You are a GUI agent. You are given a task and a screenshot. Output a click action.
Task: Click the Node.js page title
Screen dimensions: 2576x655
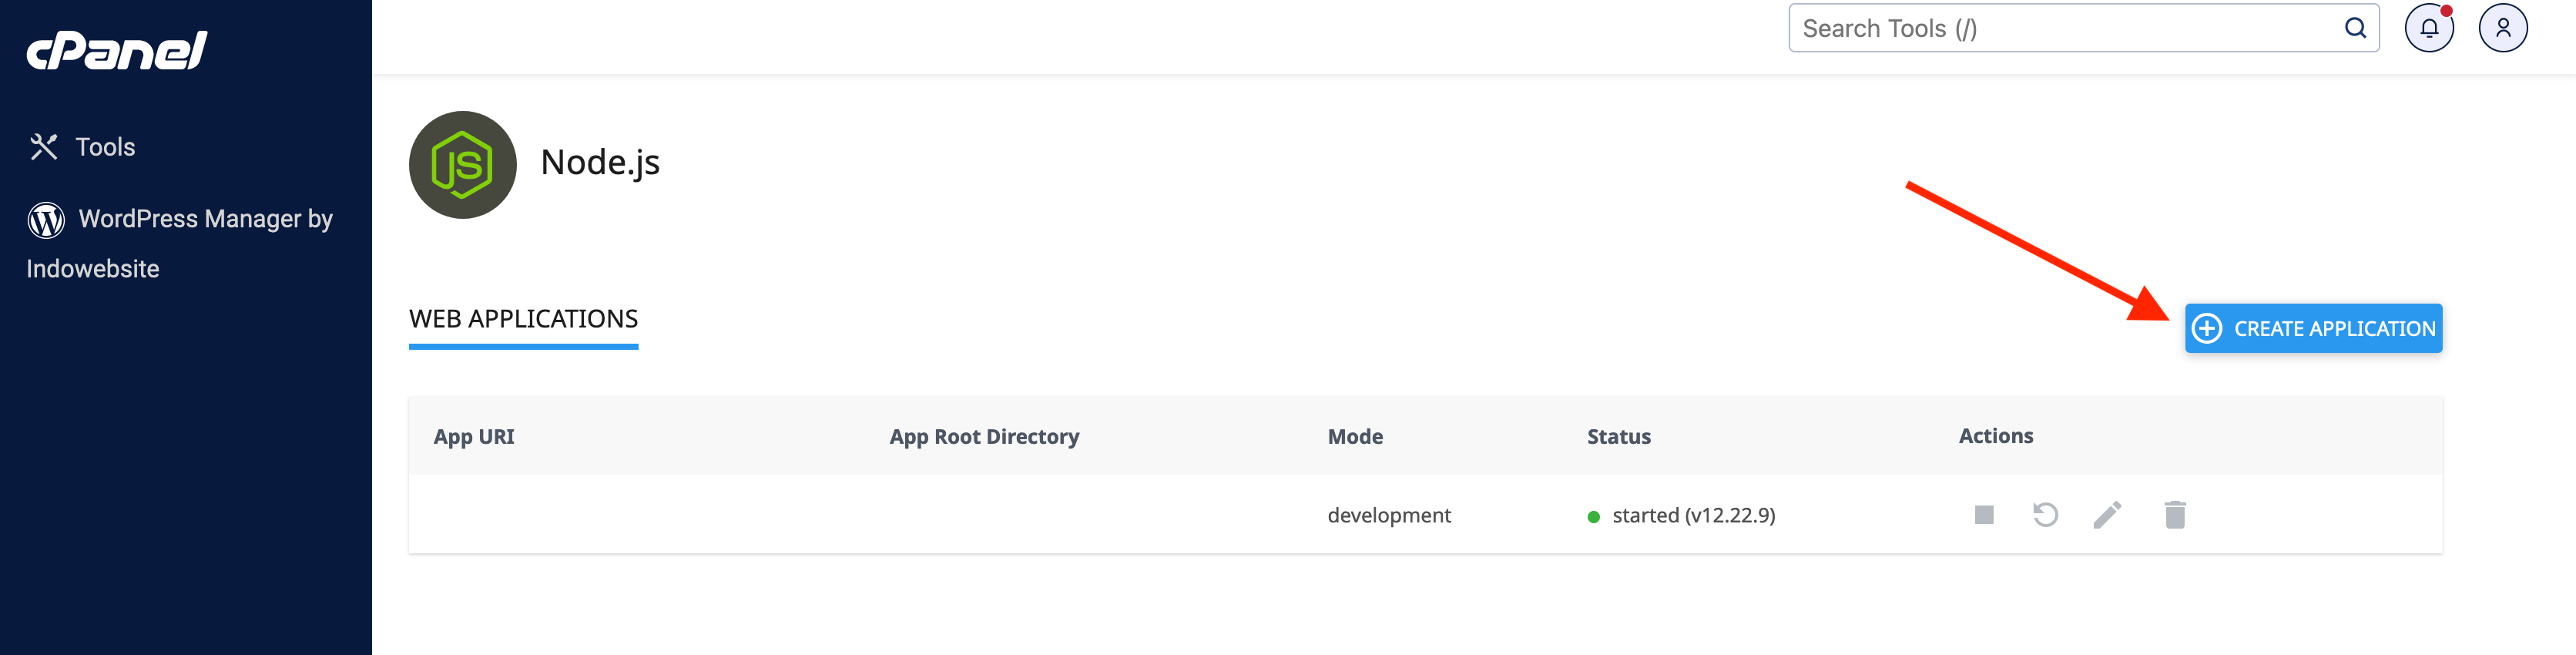tap(600, 162)
